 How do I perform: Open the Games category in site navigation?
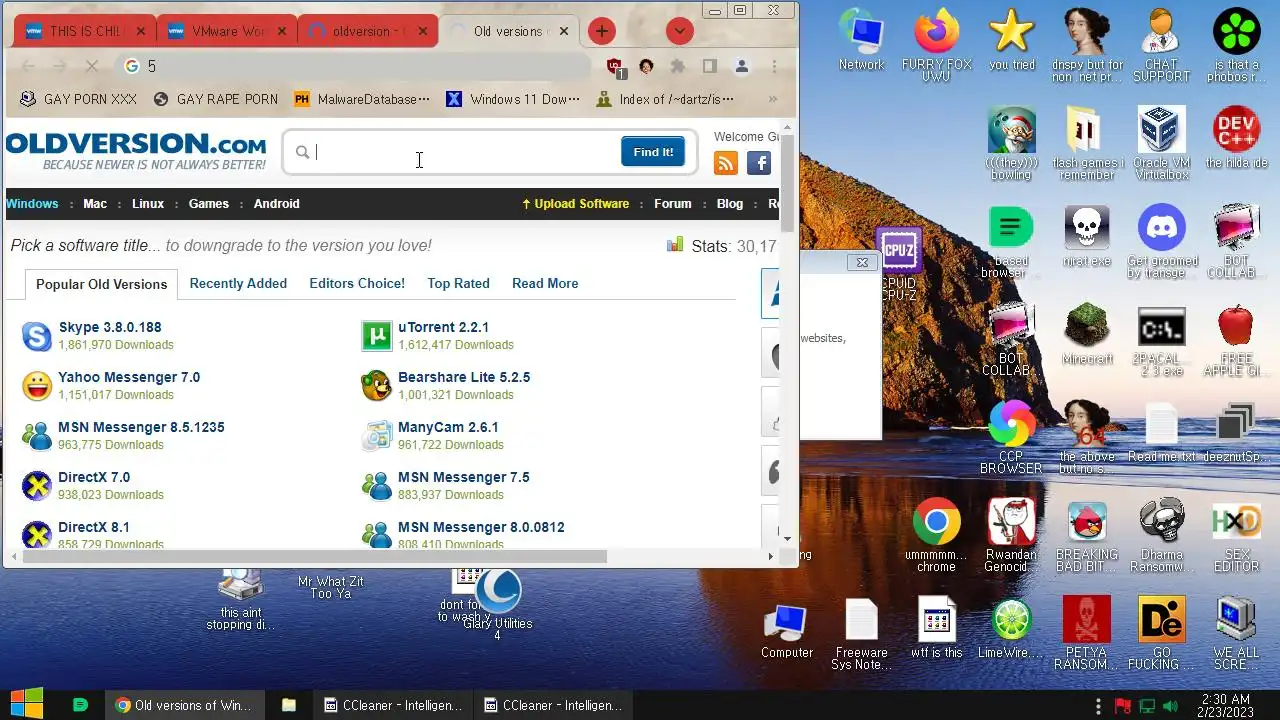pos(209,203)
